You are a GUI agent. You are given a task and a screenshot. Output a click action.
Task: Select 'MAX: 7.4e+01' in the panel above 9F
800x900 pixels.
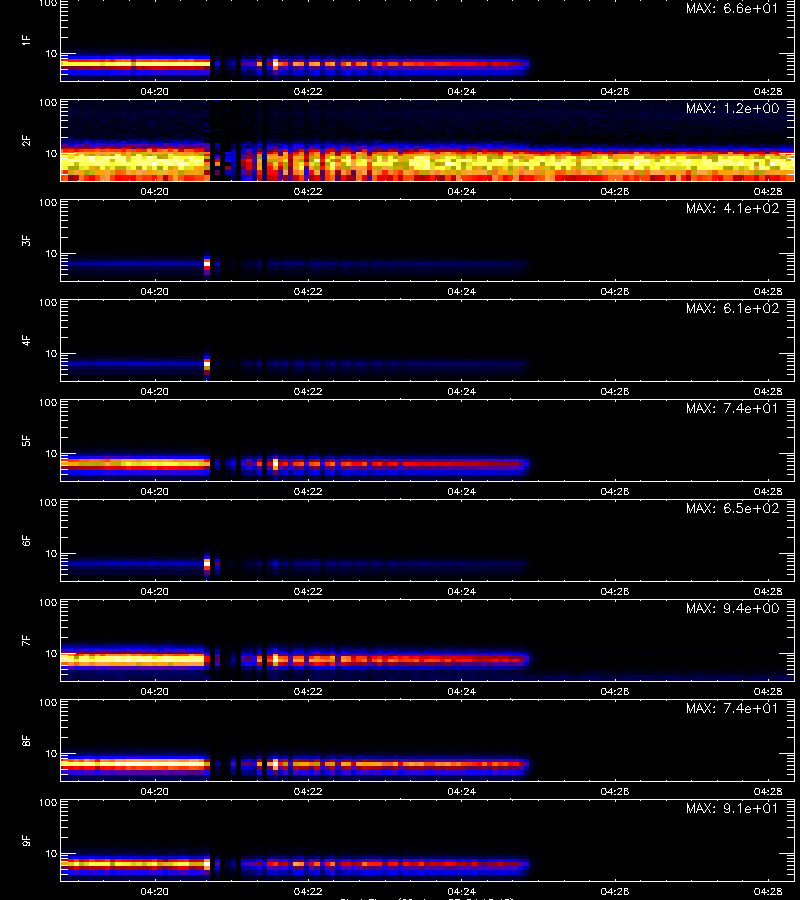pos(732,708)
